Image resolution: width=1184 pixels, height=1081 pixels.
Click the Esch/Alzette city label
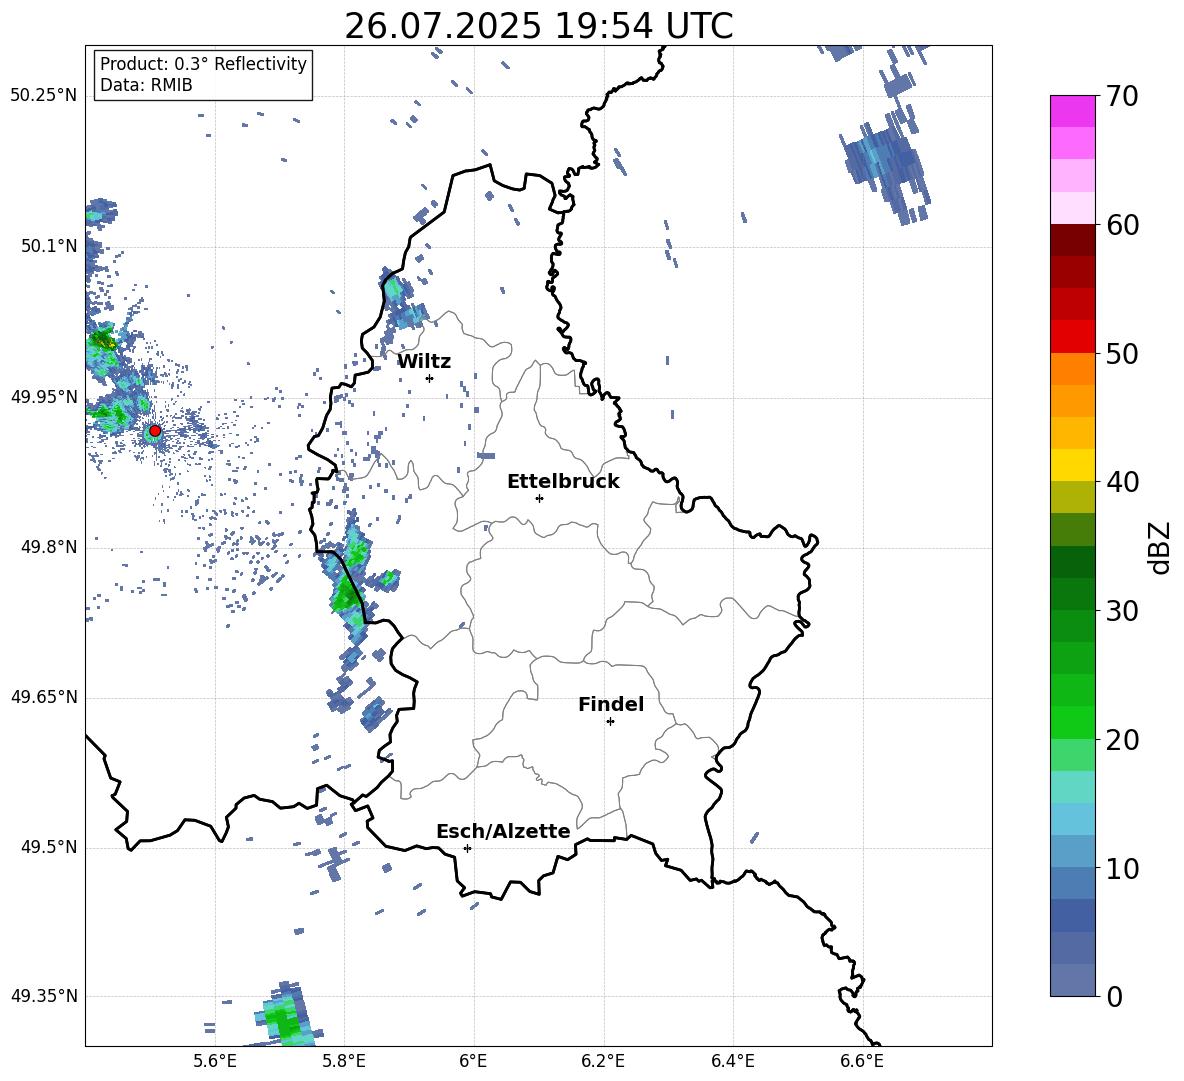pos(503,832)
